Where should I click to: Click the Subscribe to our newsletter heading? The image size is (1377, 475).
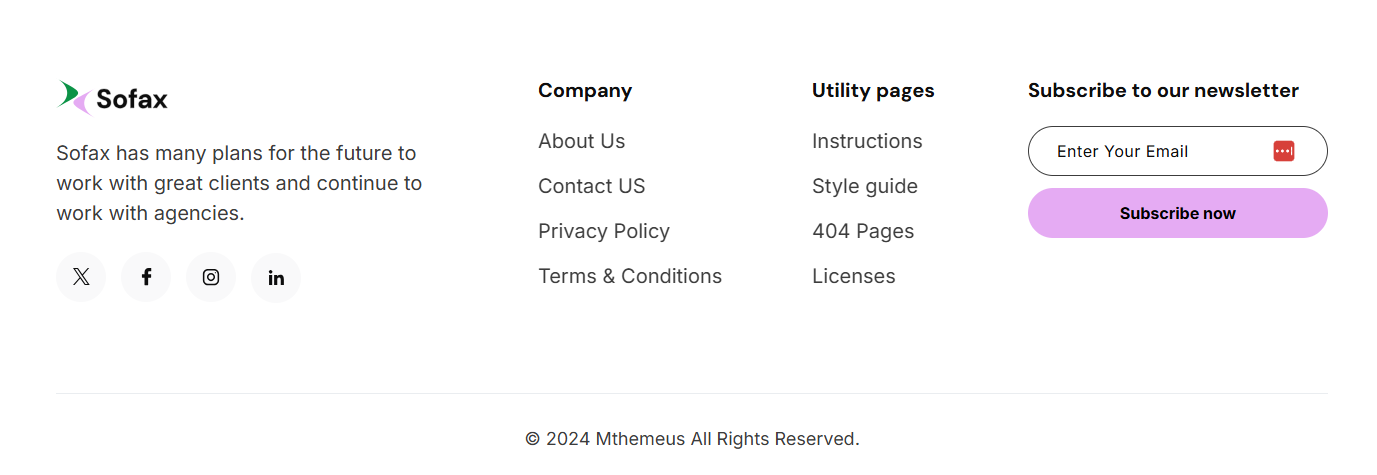click(1162, 90)
